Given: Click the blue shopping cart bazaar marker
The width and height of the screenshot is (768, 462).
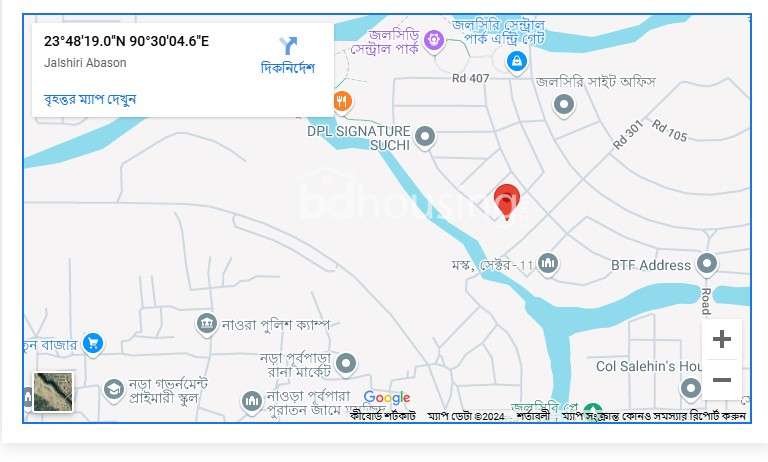Looking at the screenshot, I should click(x=93, y=344).
